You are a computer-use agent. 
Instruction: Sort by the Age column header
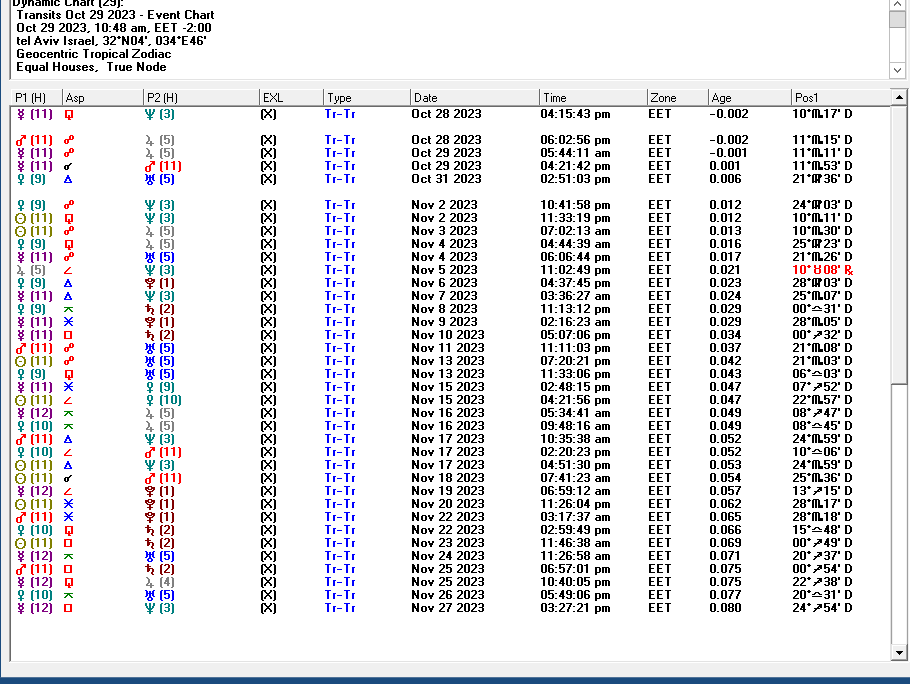[x=749, y=97]
